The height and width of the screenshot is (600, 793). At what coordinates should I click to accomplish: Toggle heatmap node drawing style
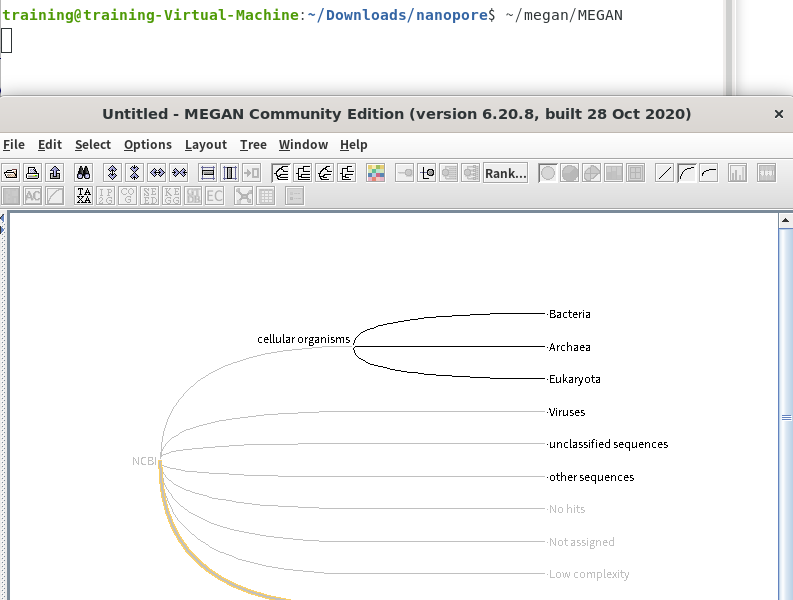tap(614, 173)
